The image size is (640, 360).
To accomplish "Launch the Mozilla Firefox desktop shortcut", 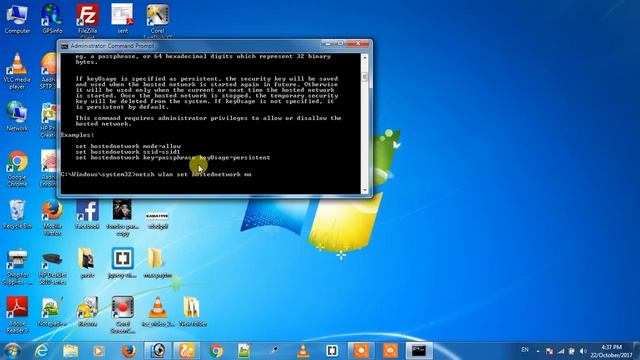I will pos(52,218).
